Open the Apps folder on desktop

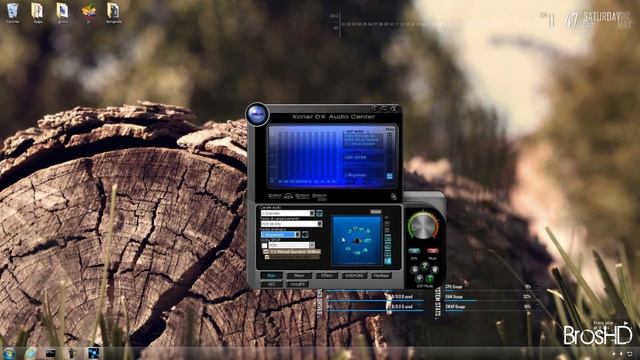point(38,13)
